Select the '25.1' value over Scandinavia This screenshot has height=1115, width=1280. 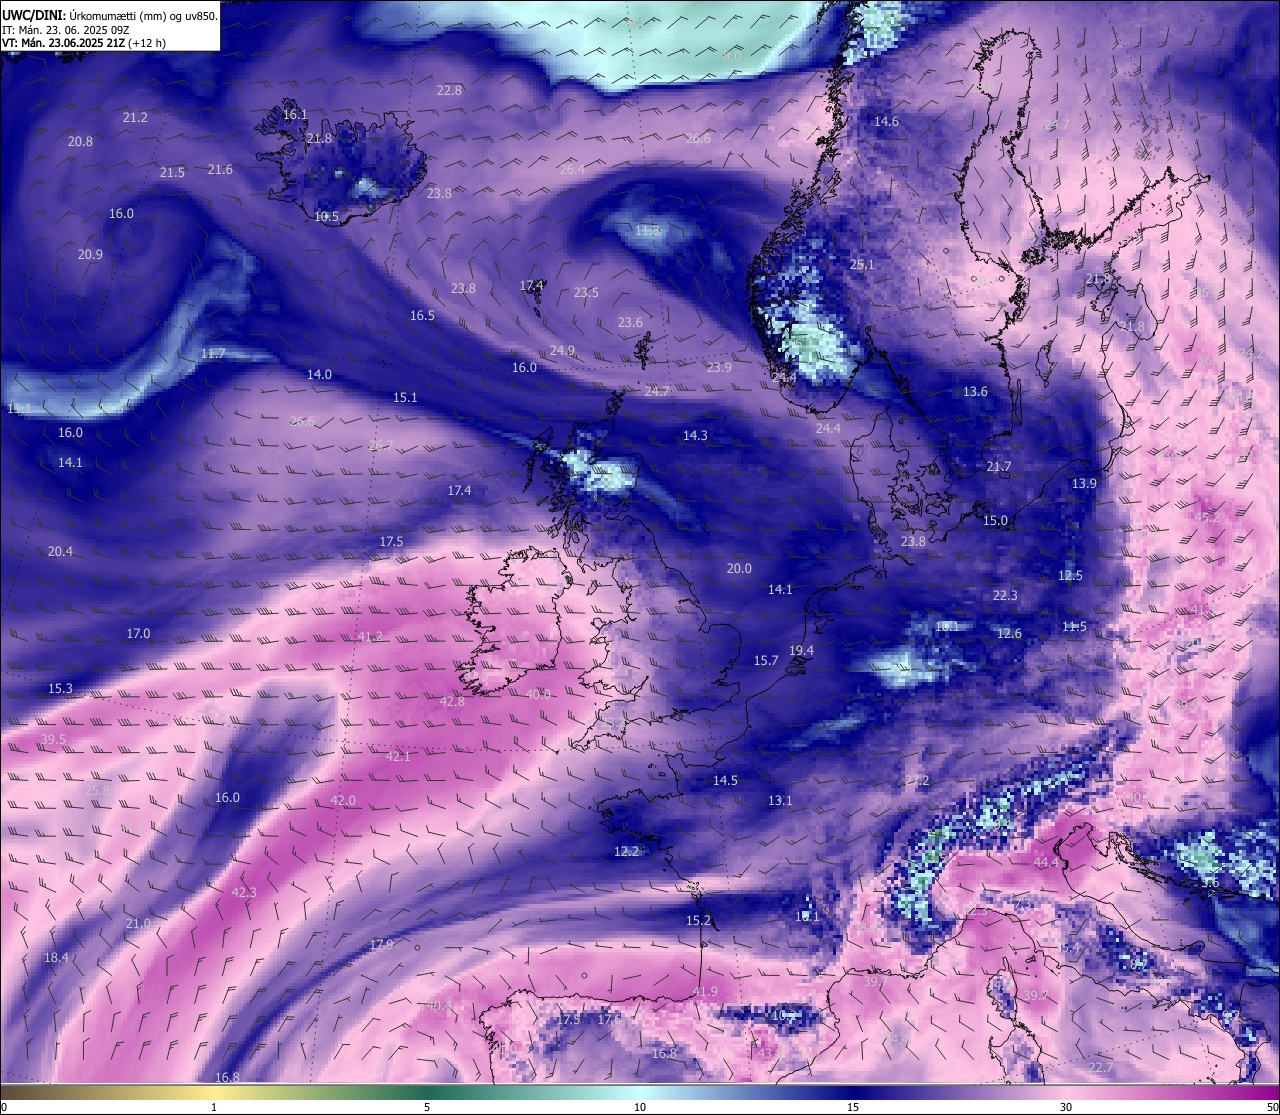(861, 265)
